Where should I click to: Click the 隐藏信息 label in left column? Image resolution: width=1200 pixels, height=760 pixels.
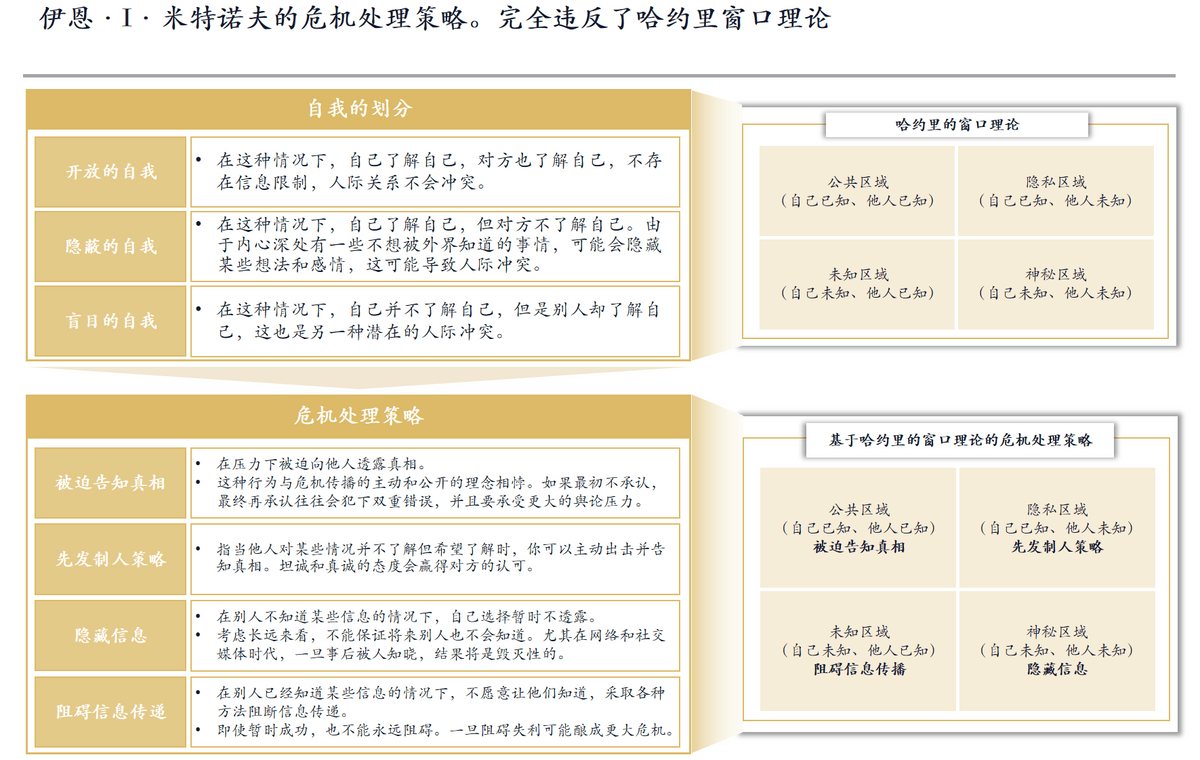click(111, 635)
